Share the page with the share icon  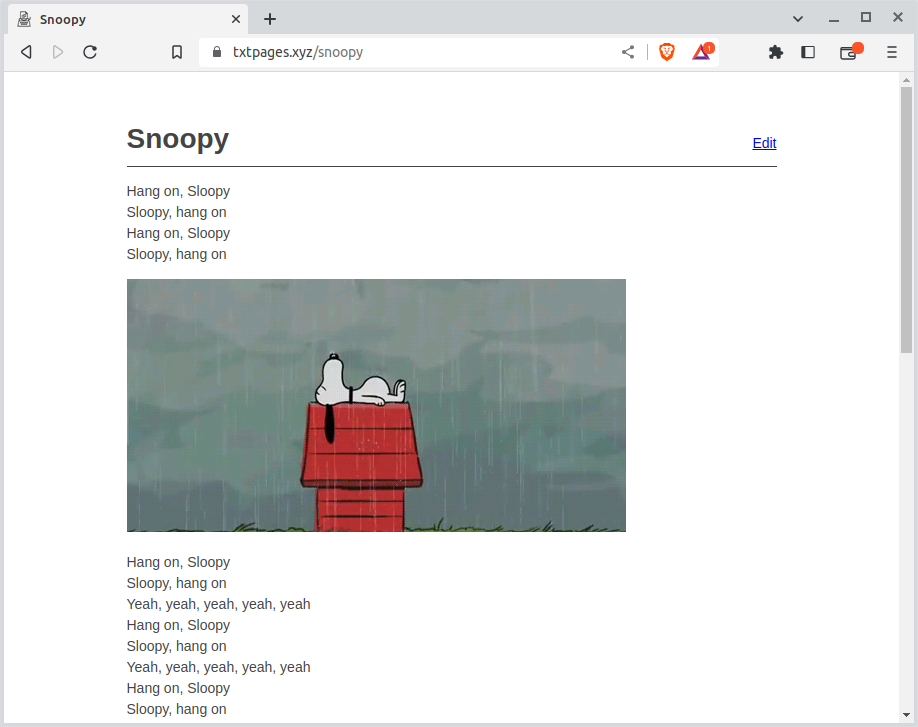pyautogui.click(x=628, y=52)
